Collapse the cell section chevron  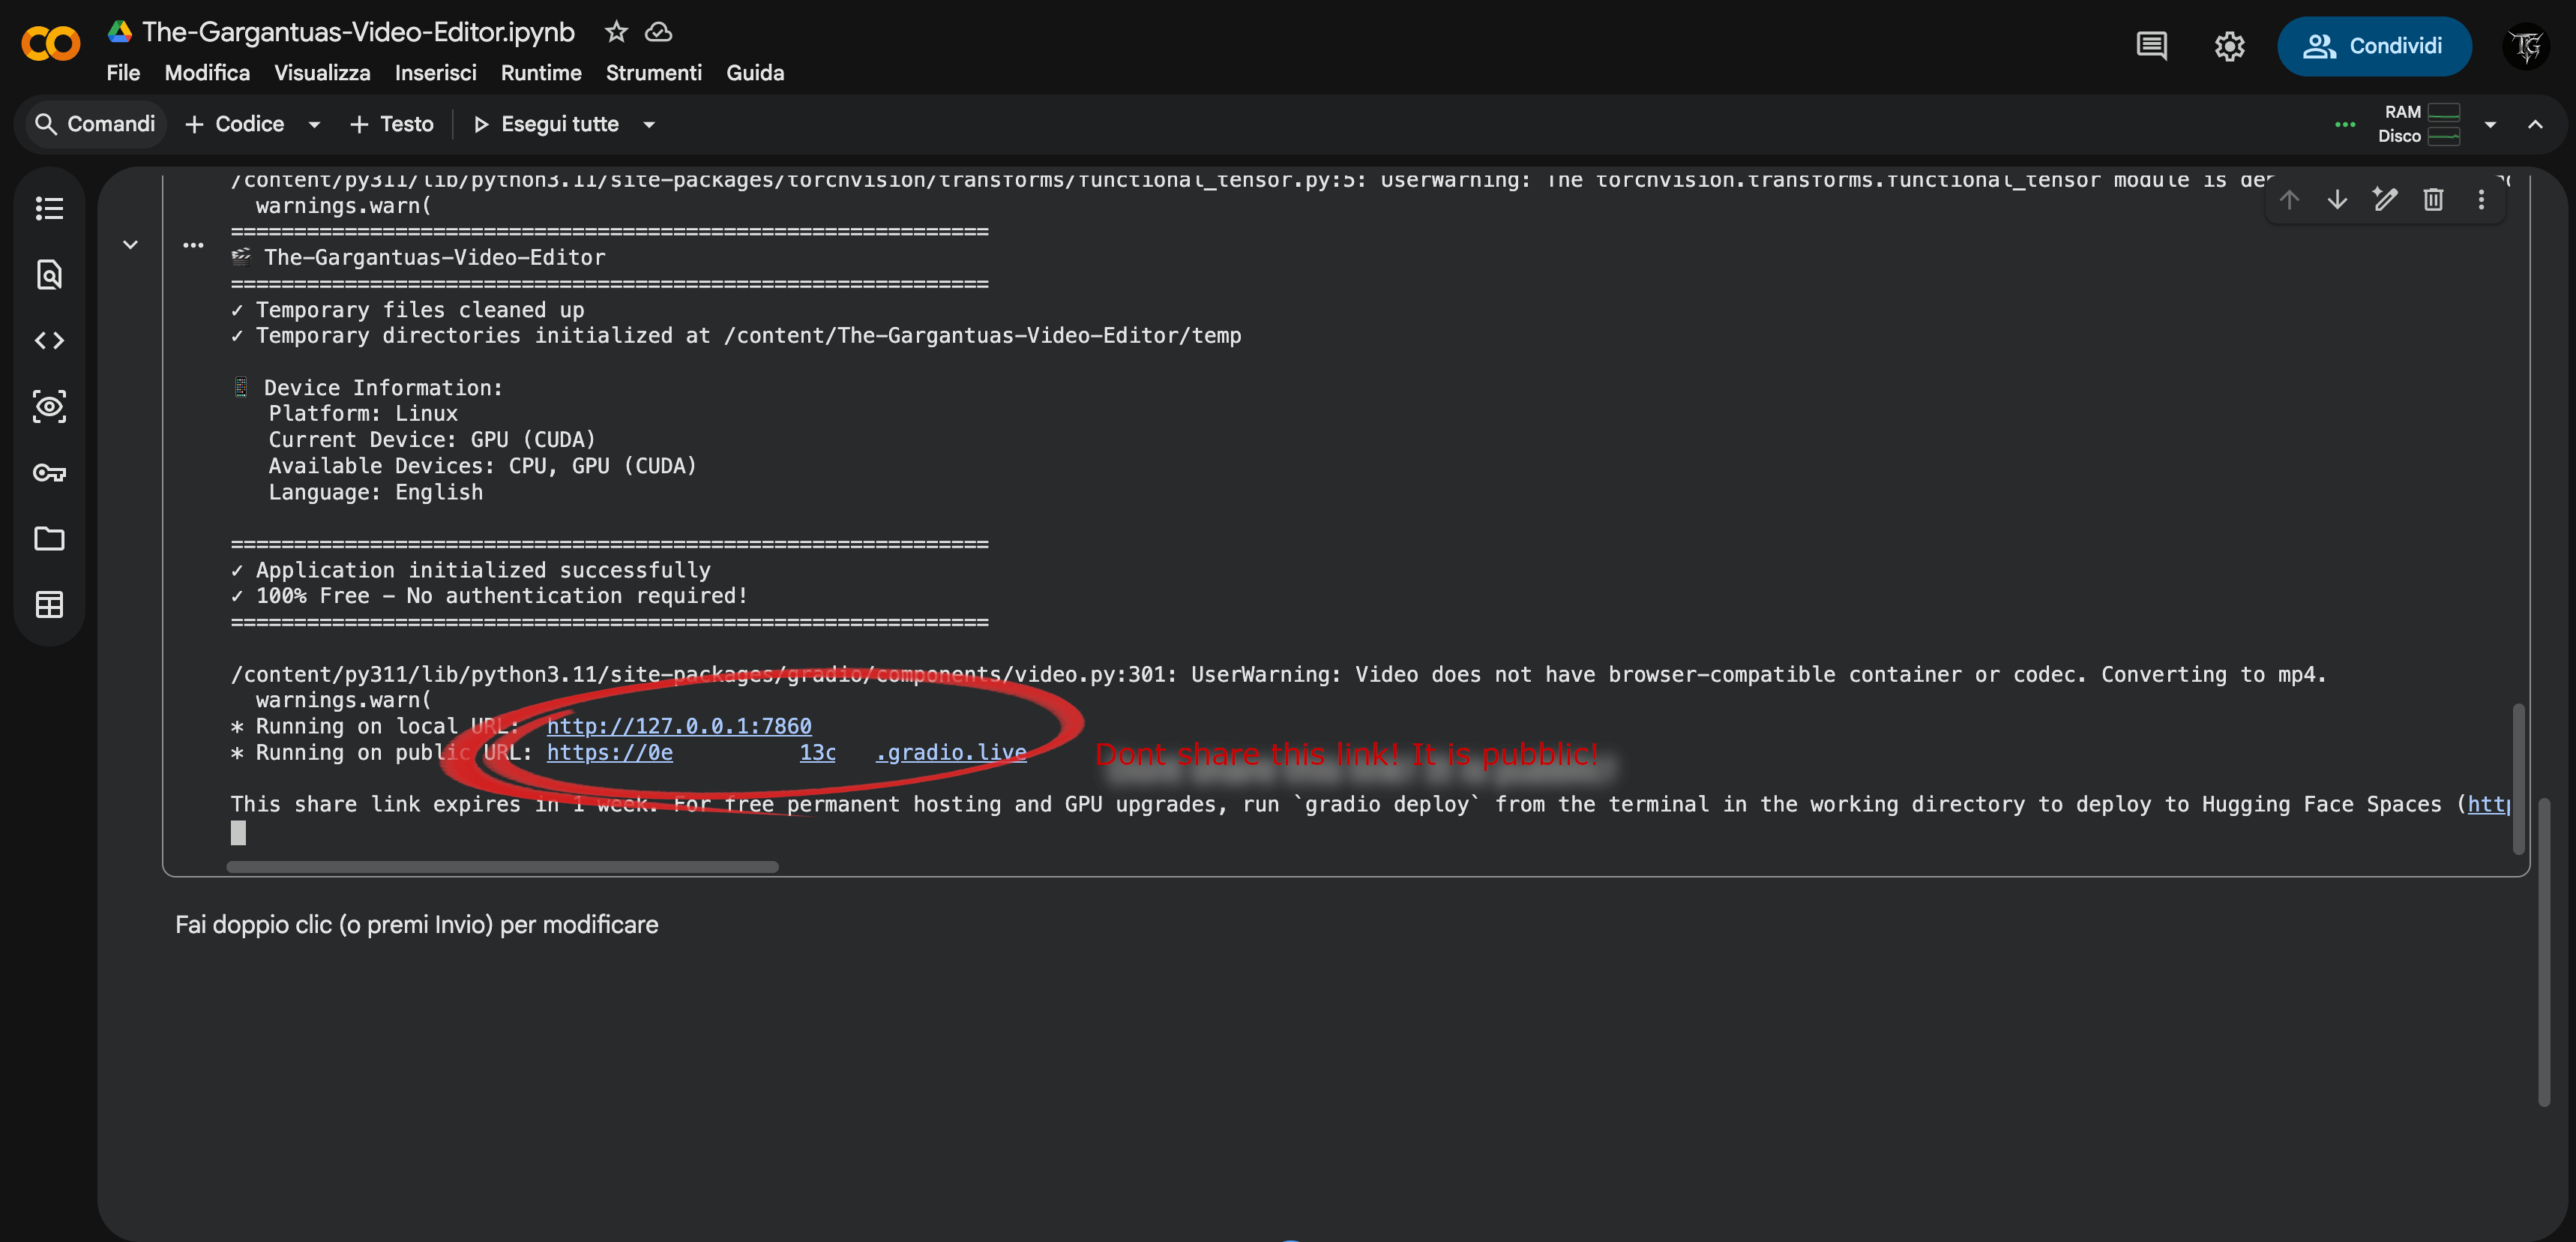[130, 245]
